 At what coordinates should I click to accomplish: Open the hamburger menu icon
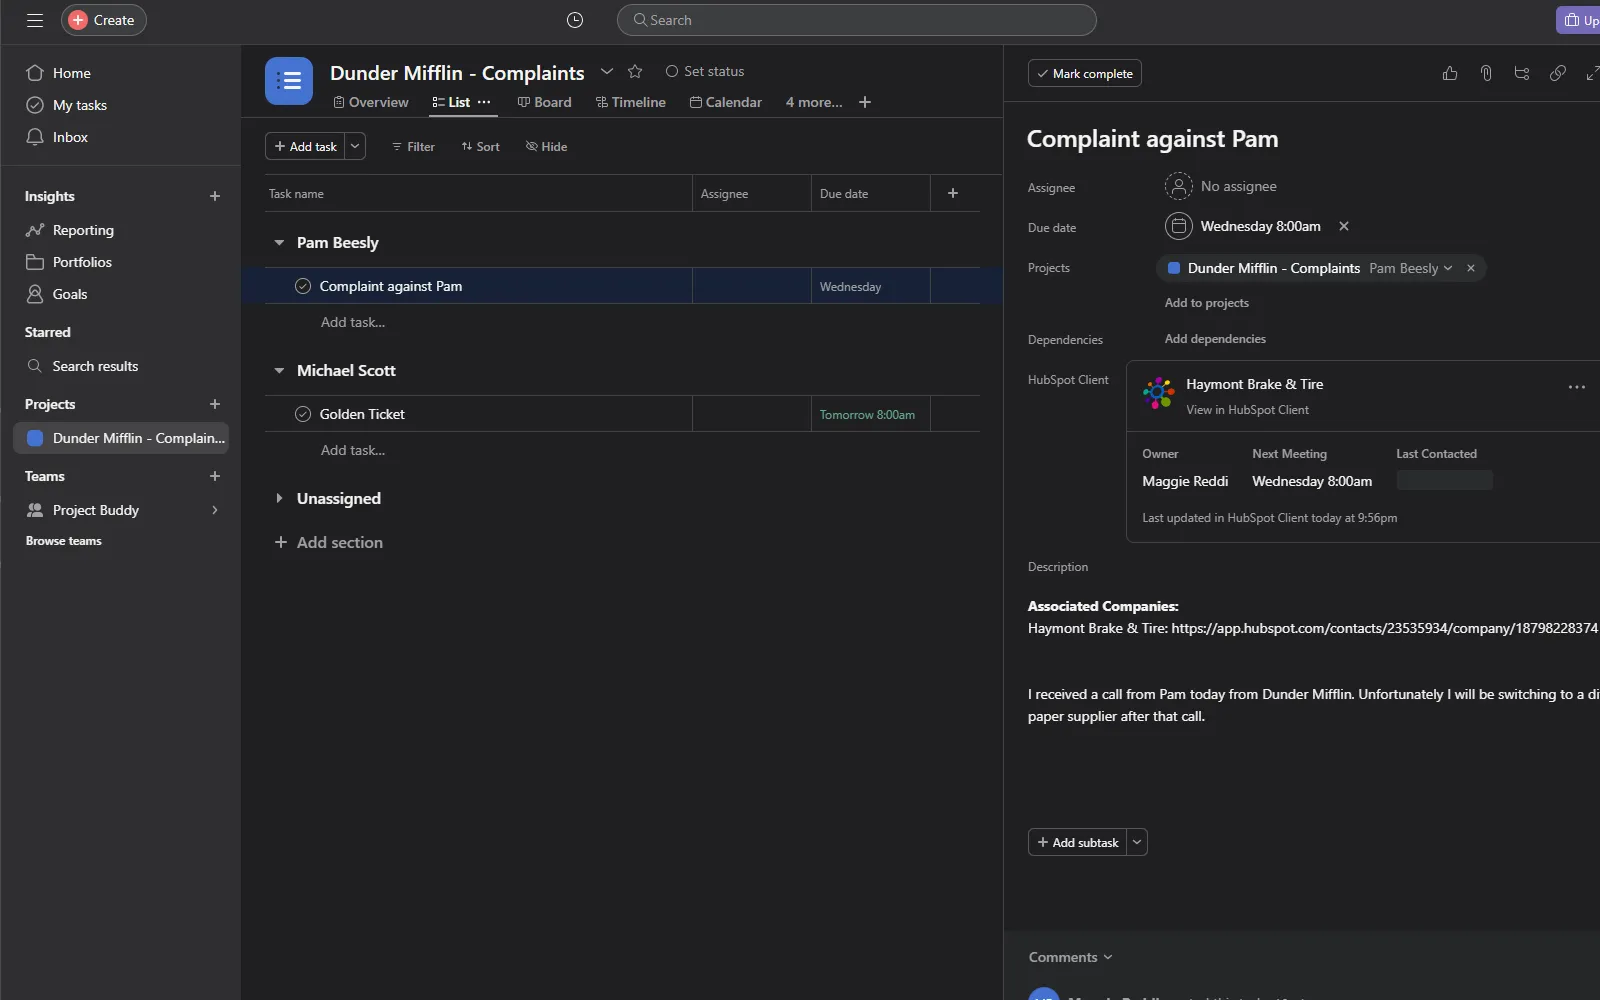tap(35, 20)
